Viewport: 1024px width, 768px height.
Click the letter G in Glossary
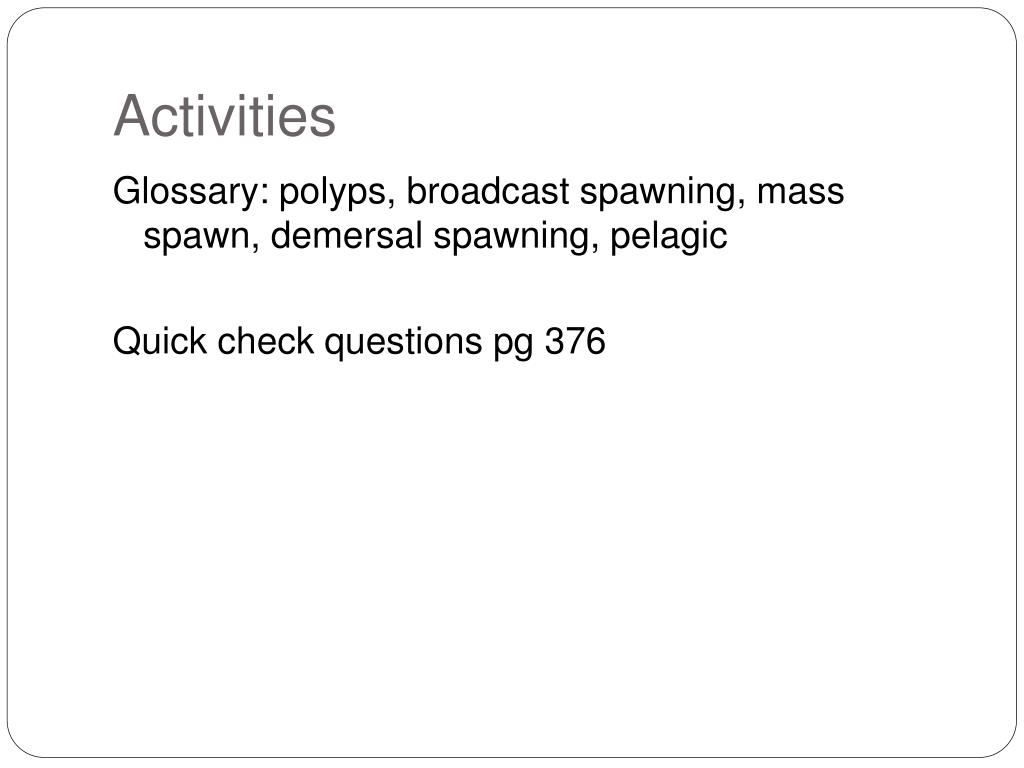click(127, 192)
